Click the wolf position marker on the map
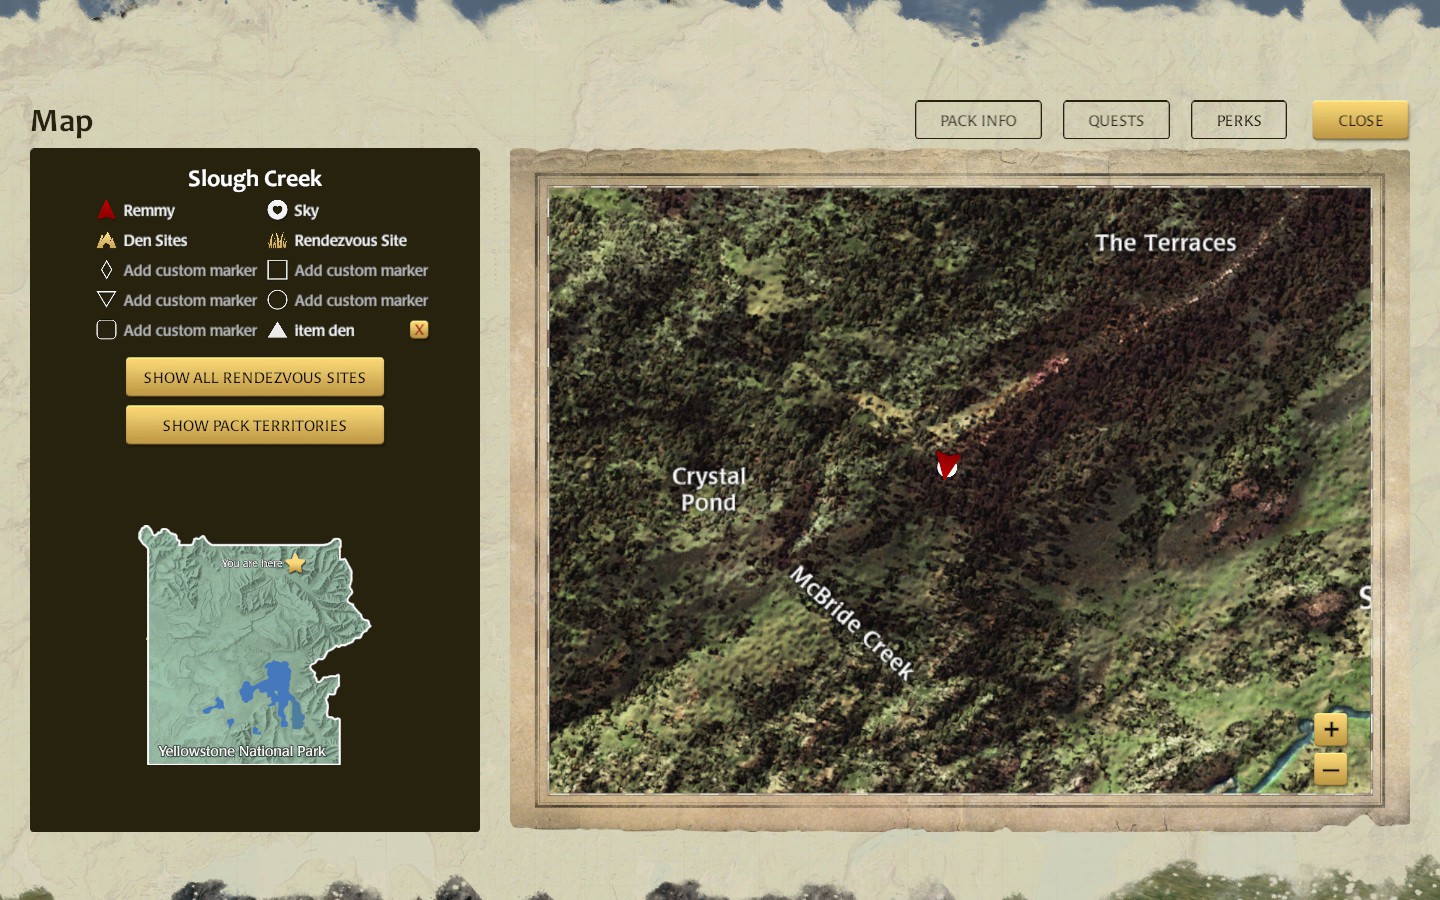Viewport: 1440px width, 900px height. 947,464
